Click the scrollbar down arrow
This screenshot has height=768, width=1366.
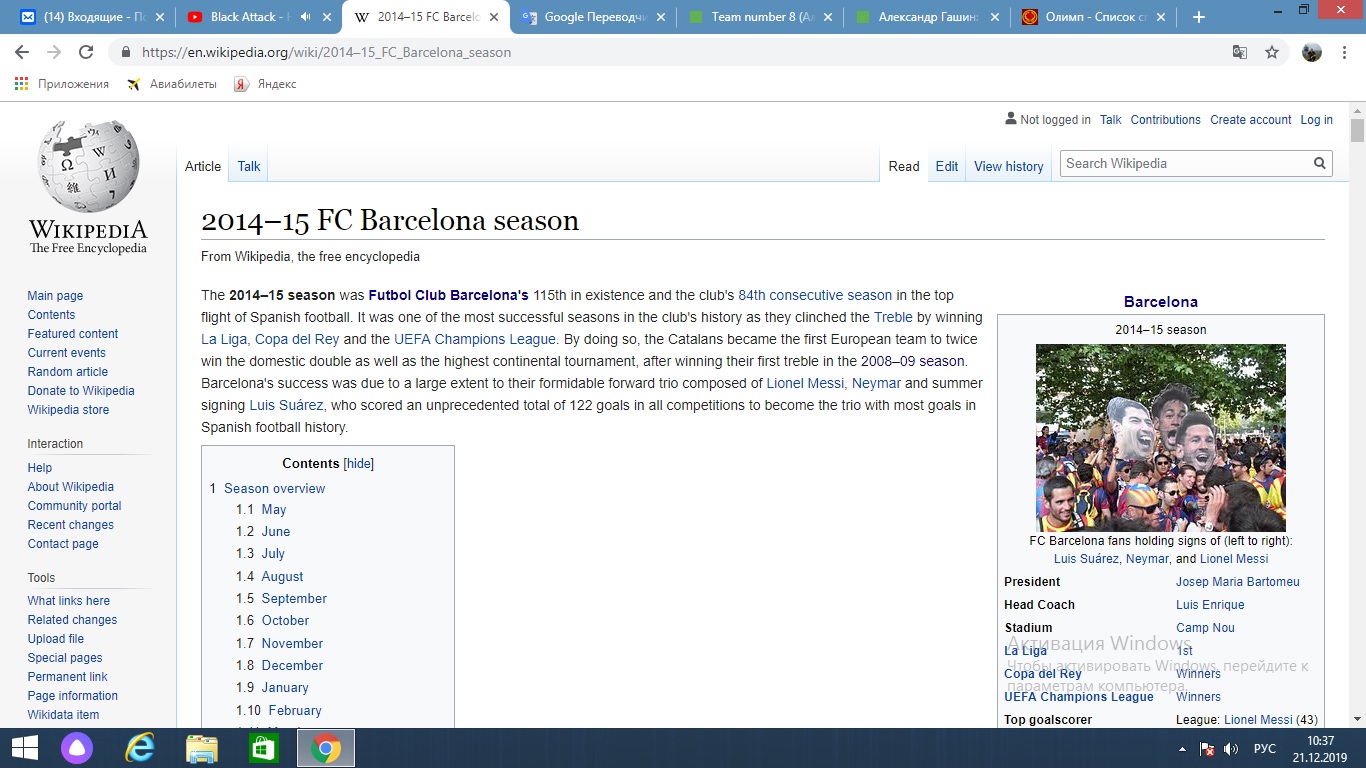(x=1357, y=719)
